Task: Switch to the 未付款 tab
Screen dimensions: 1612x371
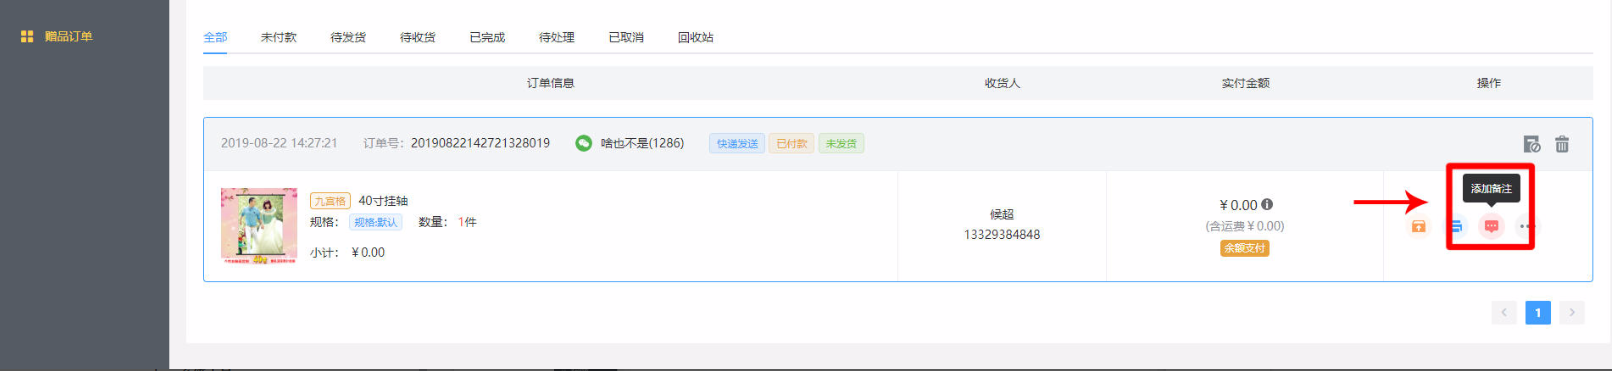Action: [x=279, y=37]
